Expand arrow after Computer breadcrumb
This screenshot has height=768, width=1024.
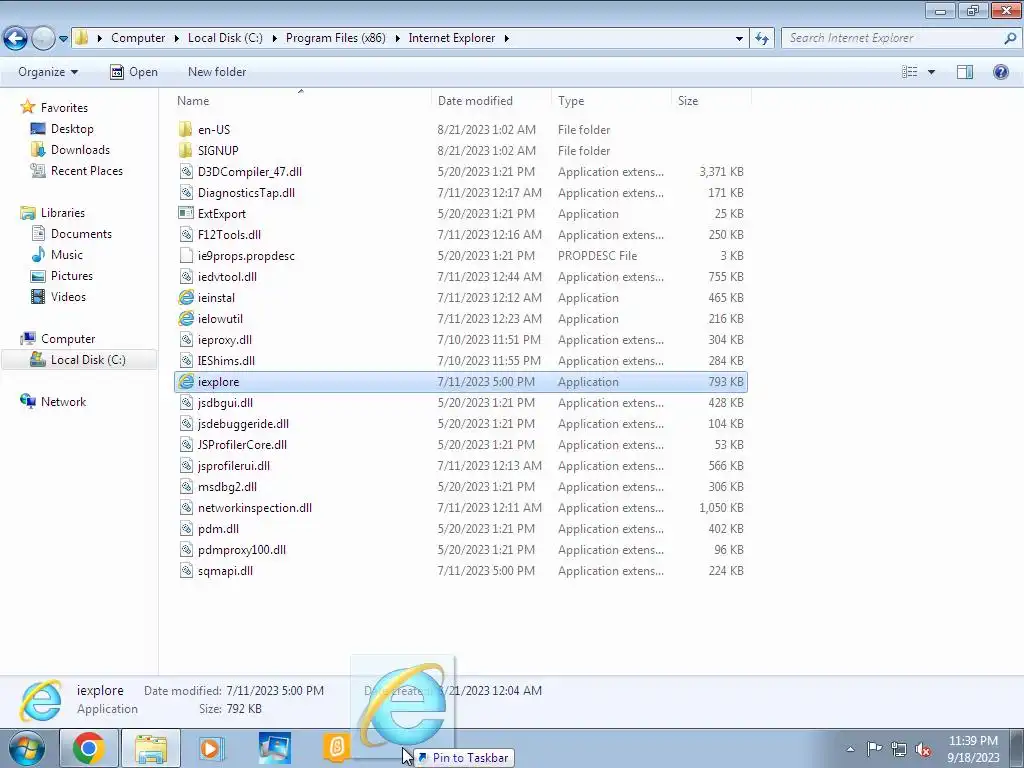(x=176, y=39)
